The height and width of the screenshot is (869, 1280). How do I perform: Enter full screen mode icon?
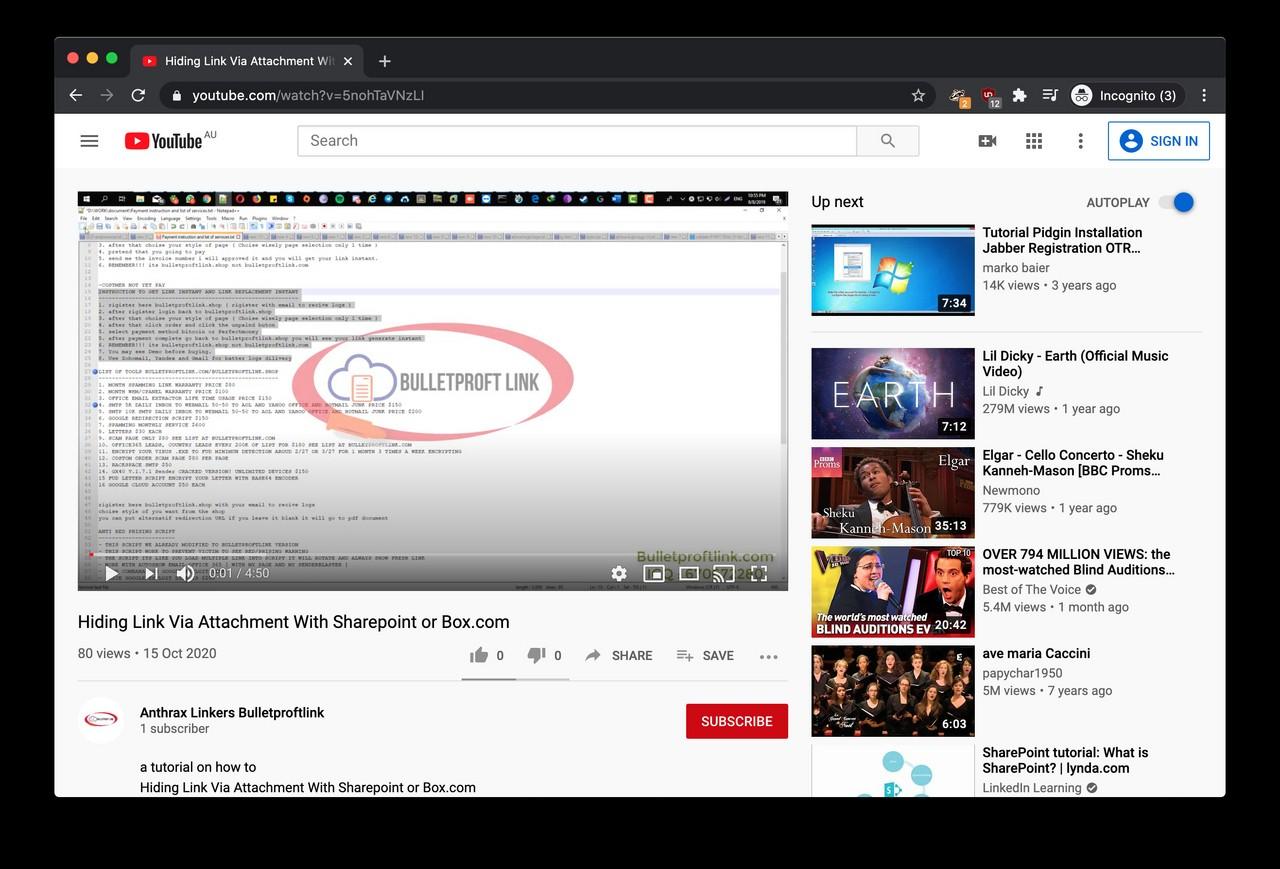(759, 573)
